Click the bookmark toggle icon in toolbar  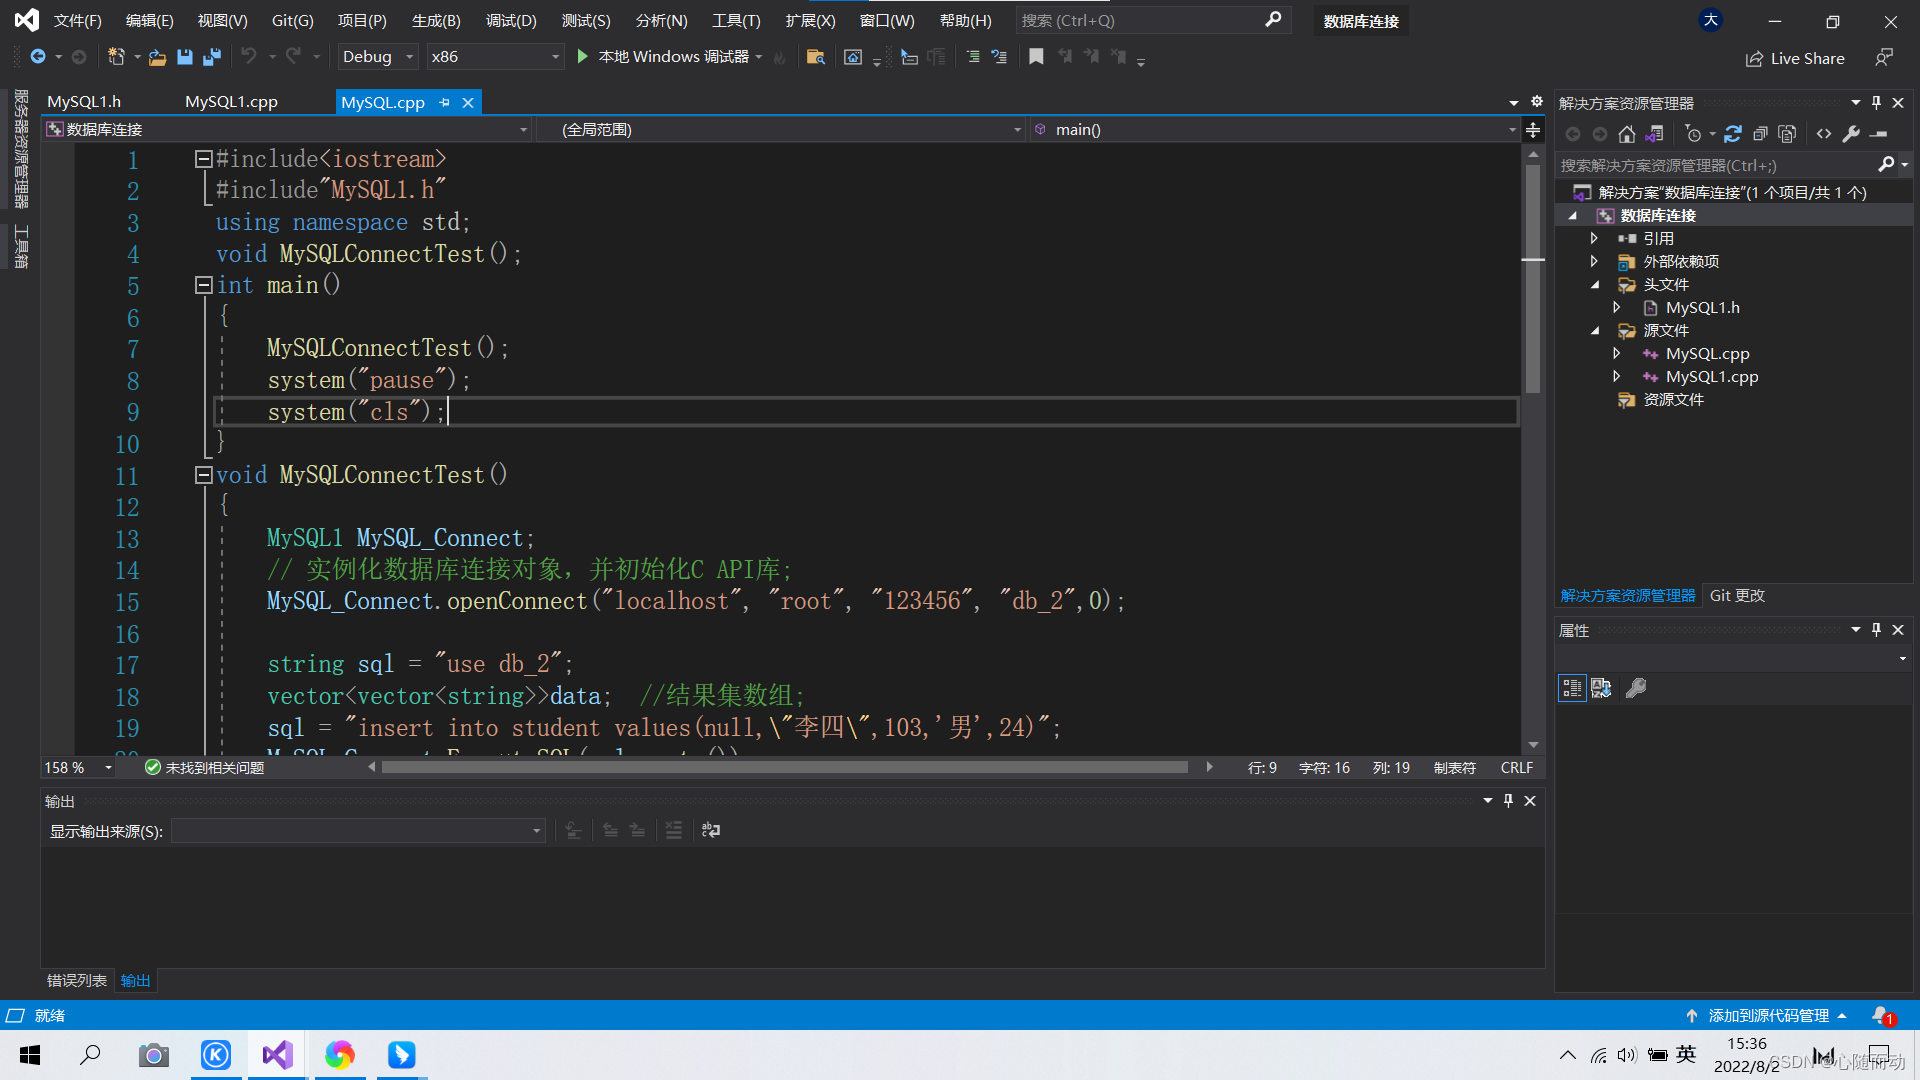point(1036,57)
